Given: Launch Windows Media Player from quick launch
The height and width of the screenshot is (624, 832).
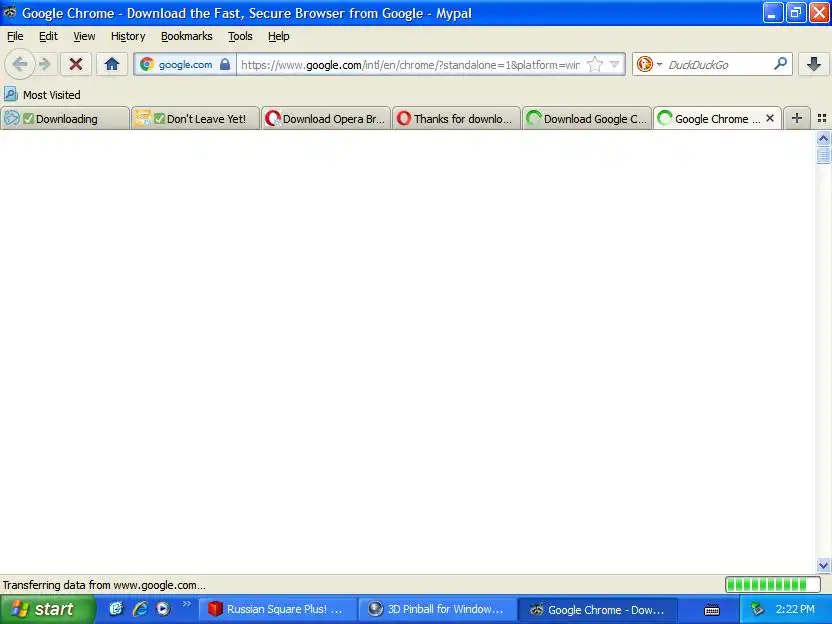Looking at the screenshot, I should tap(163, 609).
